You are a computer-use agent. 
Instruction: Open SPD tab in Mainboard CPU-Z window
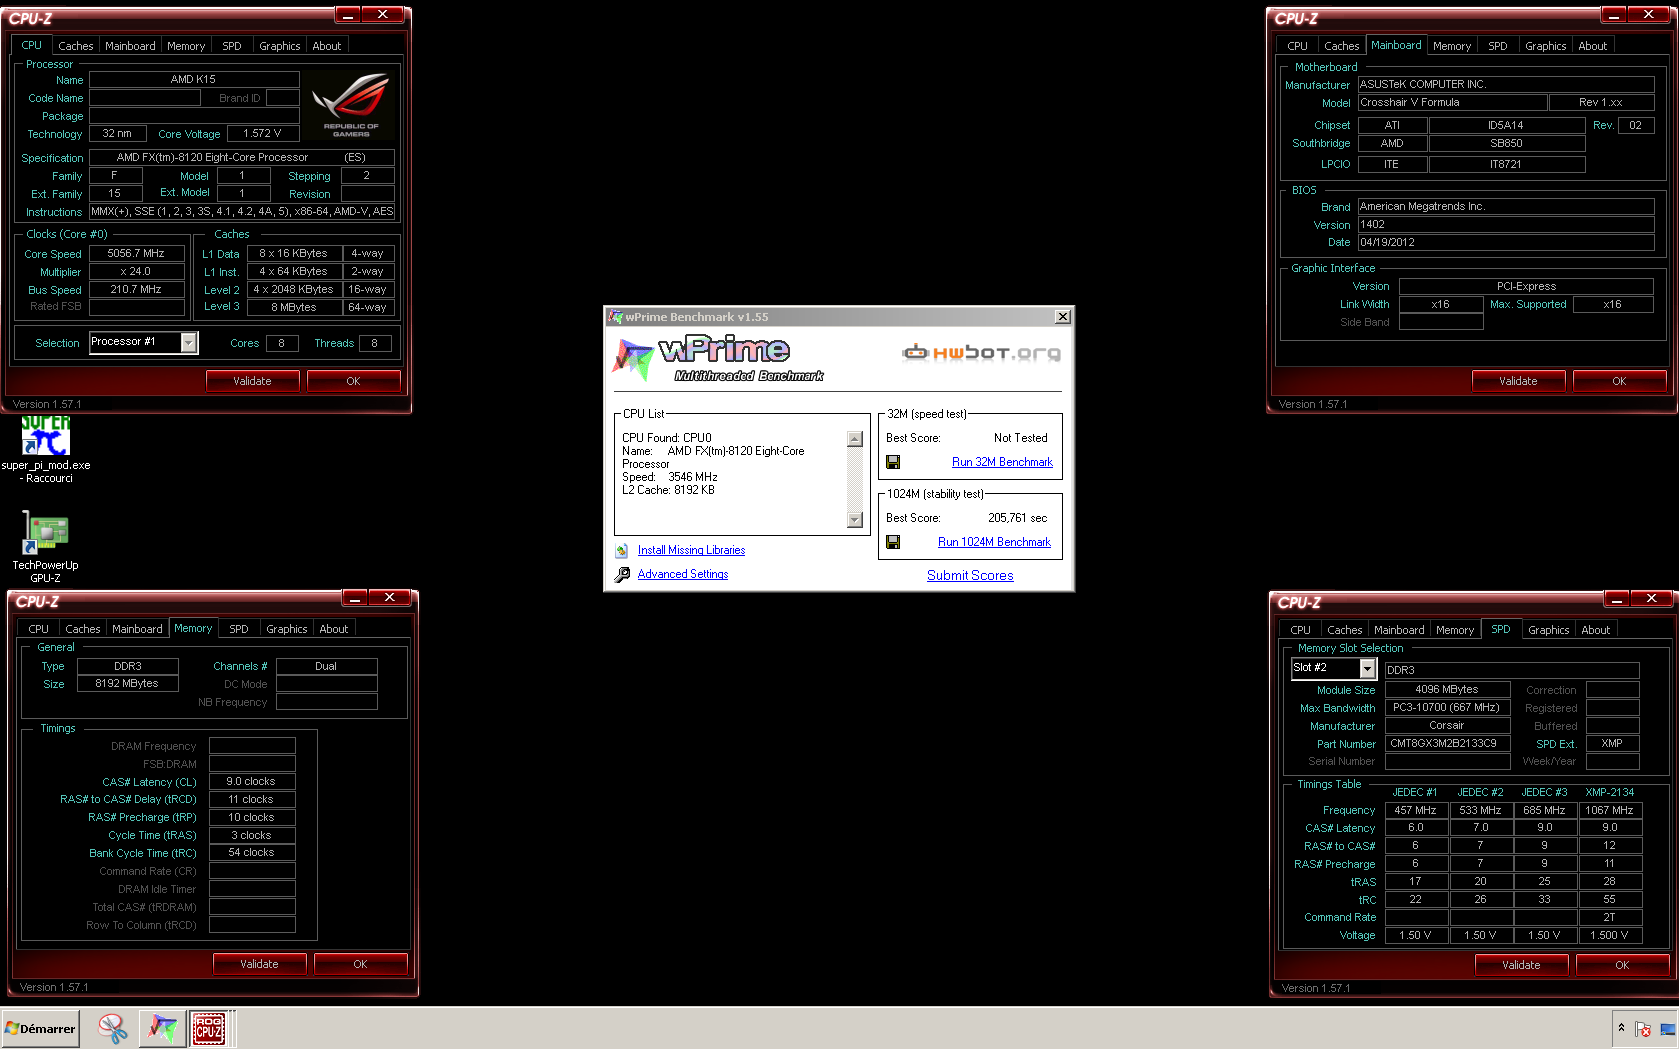tap(1497, 46)
